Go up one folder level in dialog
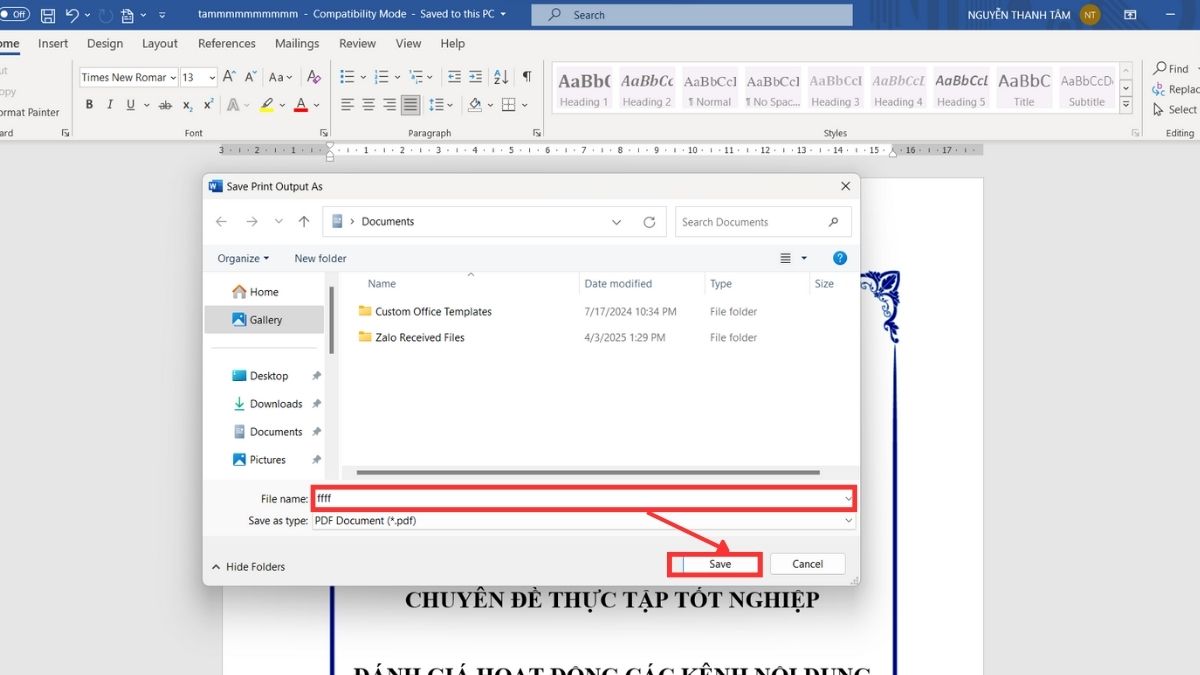Viewport: 1200px width, 675px height. coord(306,222)
